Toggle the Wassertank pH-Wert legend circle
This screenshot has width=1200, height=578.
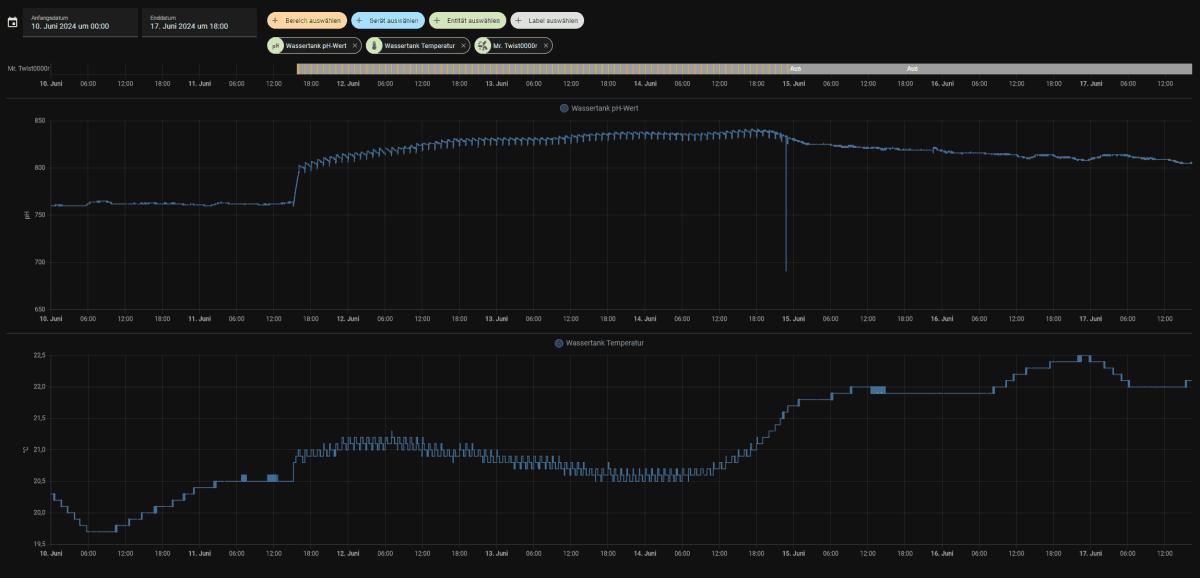(x=564, y=107)
